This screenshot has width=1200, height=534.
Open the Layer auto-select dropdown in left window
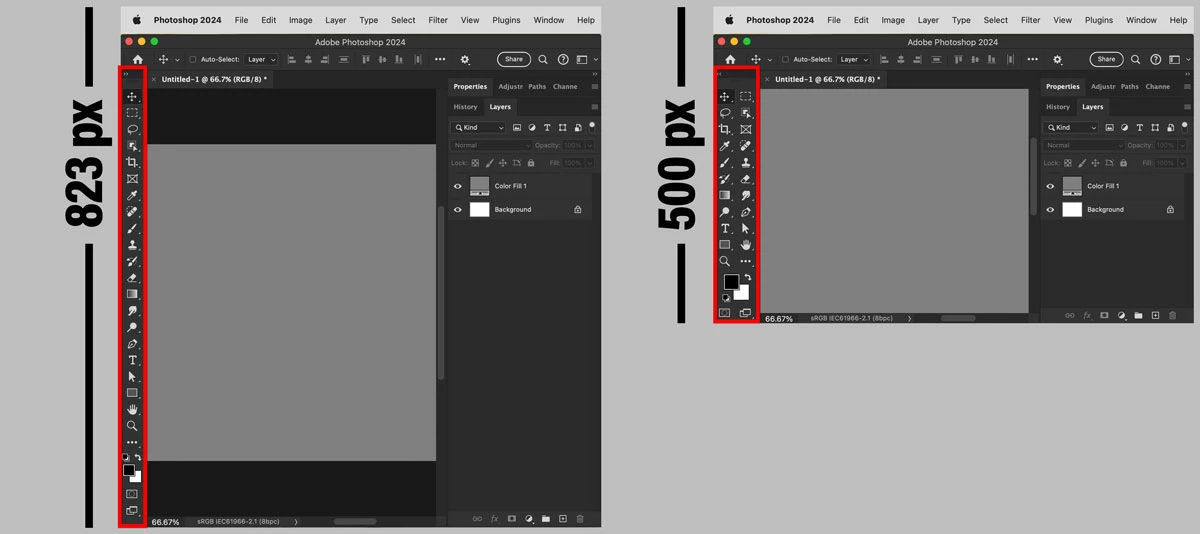[262, 60]
